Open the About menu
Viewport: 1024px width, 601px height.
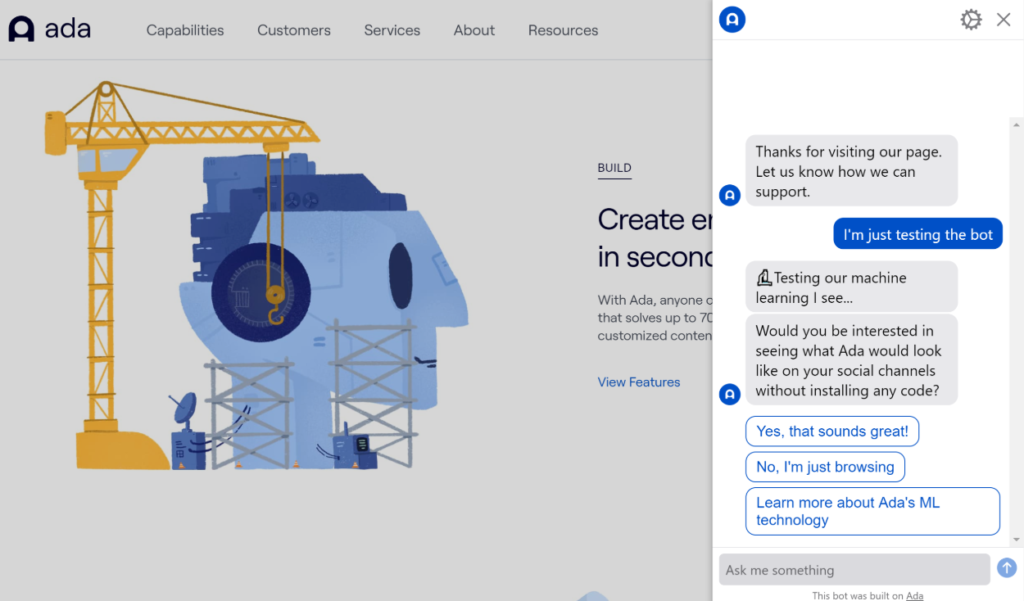point(474,30)
